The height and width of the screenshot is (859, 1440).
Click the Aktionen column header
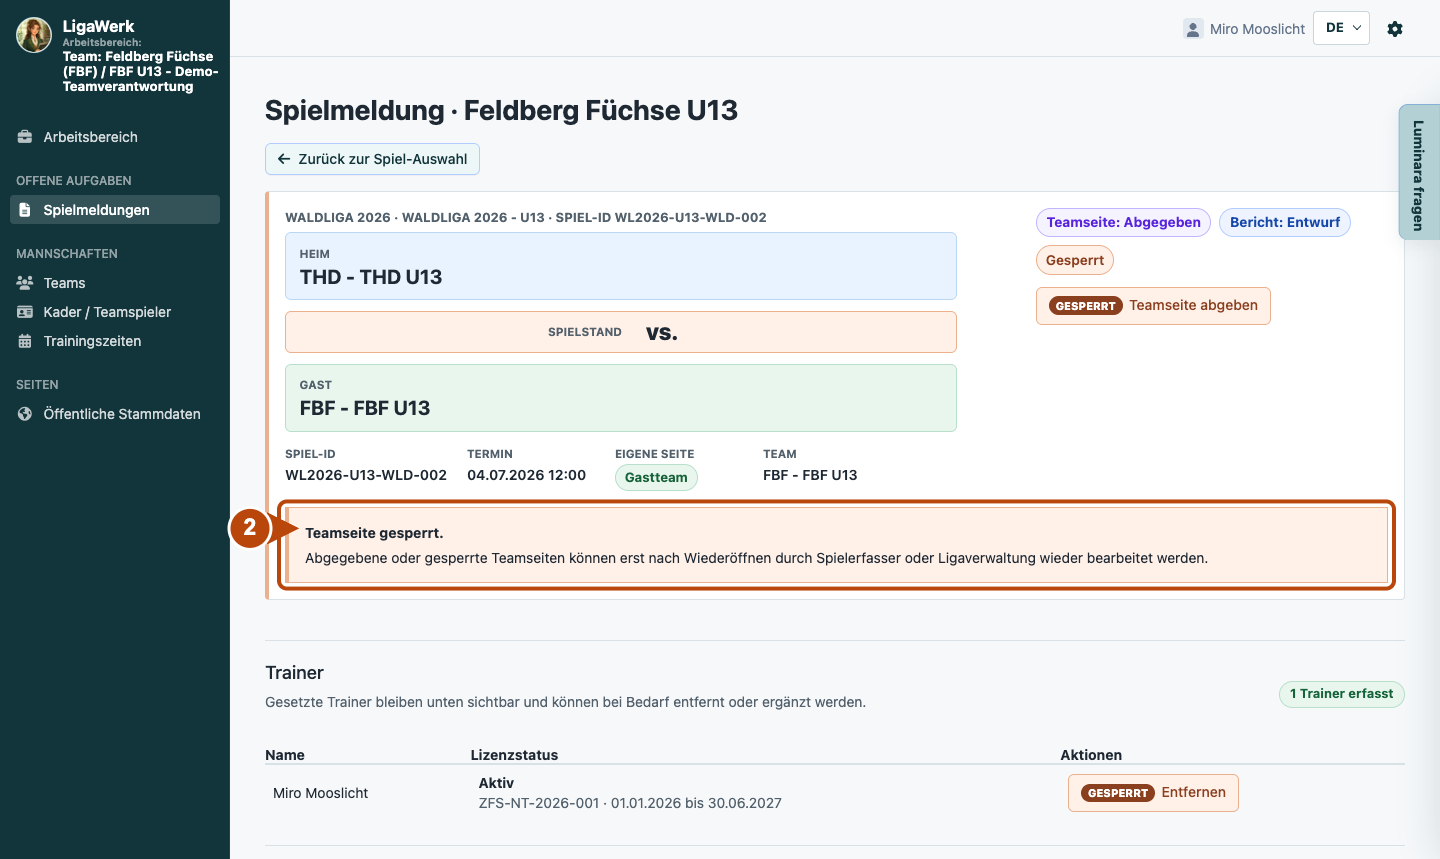[x=1091, y=755]
